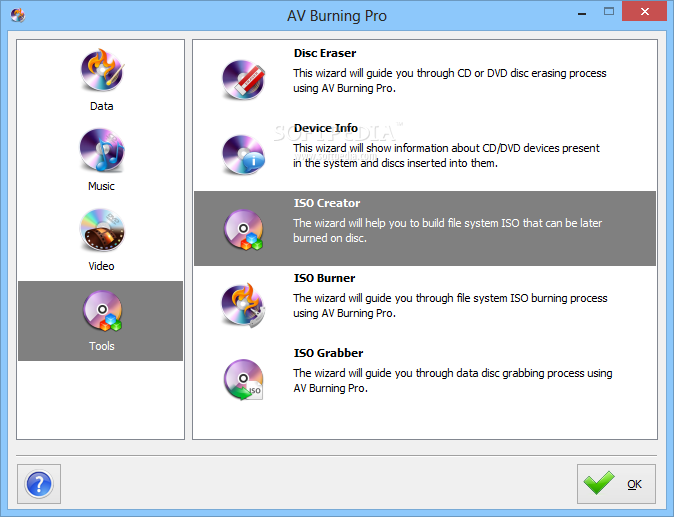Select the Tools category disc icon
Image resolution: width=674 pixels, height=517 pixels.
[x=102, y=311]
